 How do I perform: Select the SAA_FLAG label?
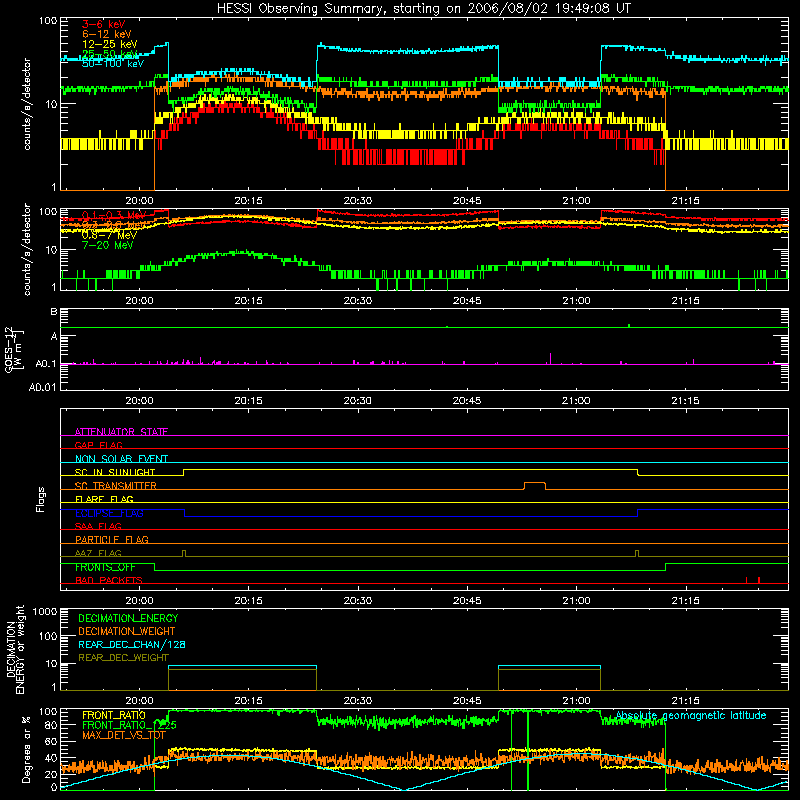pyautogui.click(x=98, y=526)
